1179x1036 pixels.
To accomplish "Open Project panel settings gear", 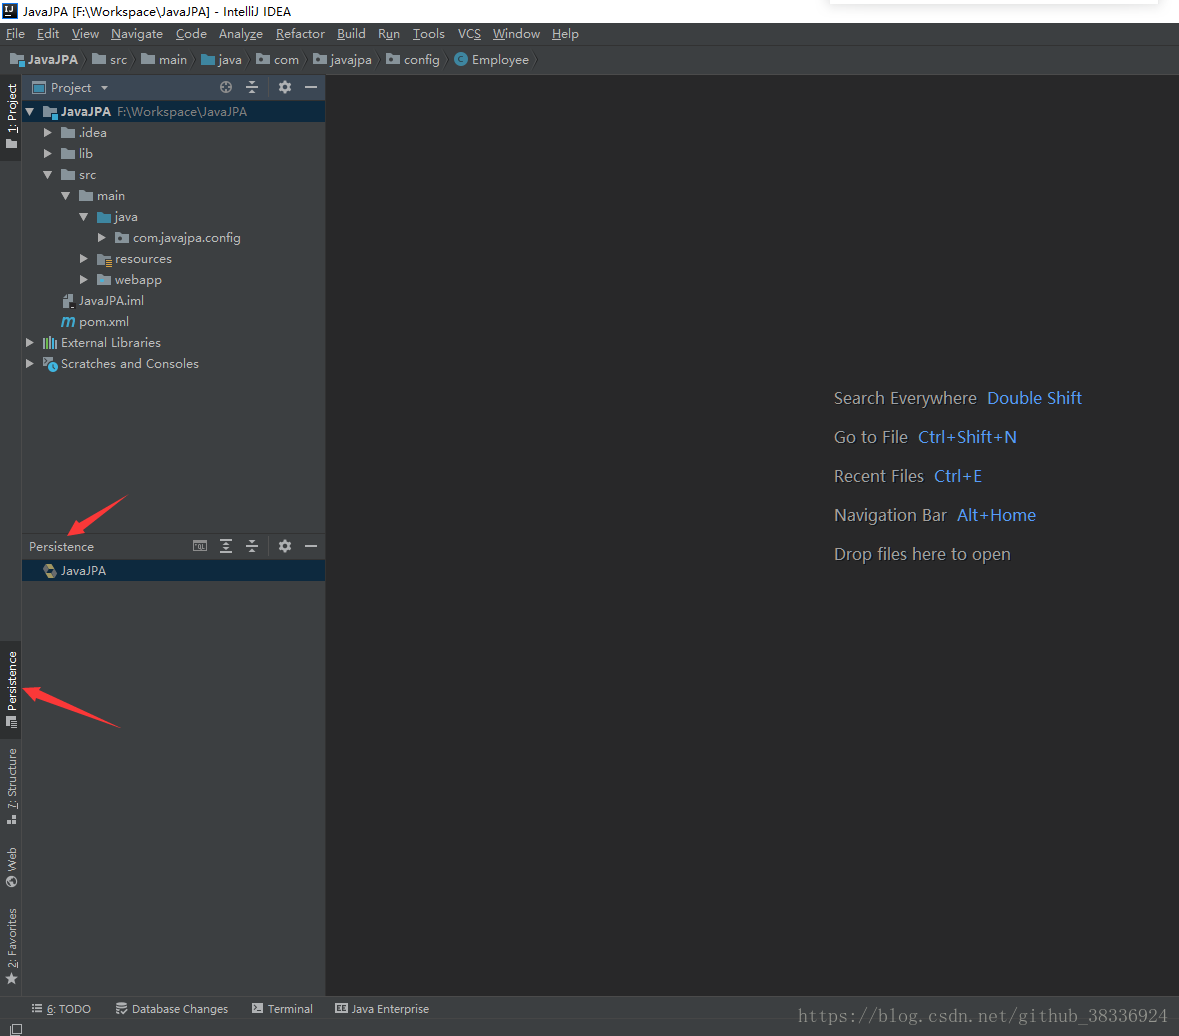I will (284, 87).
